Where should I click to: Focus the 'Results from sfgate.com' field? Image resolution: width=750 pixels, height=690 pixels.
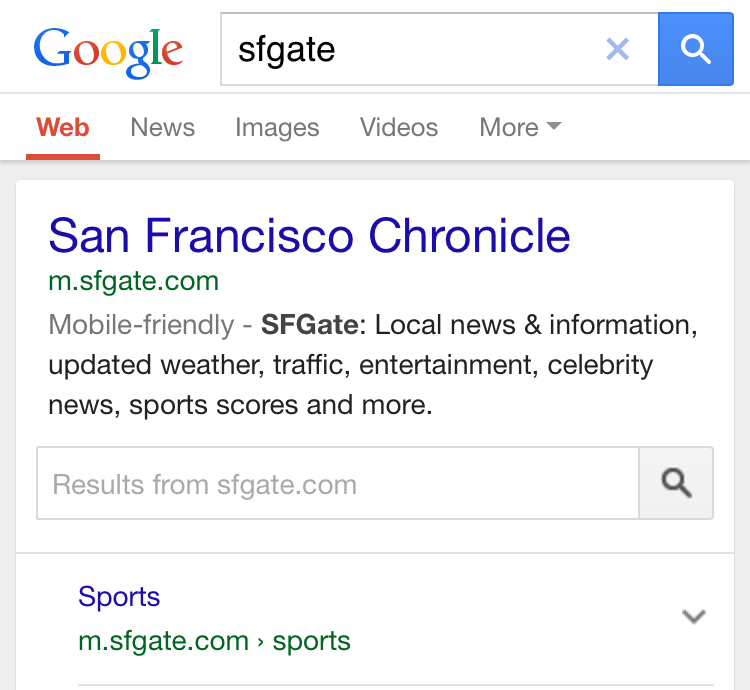click(338, 484)
